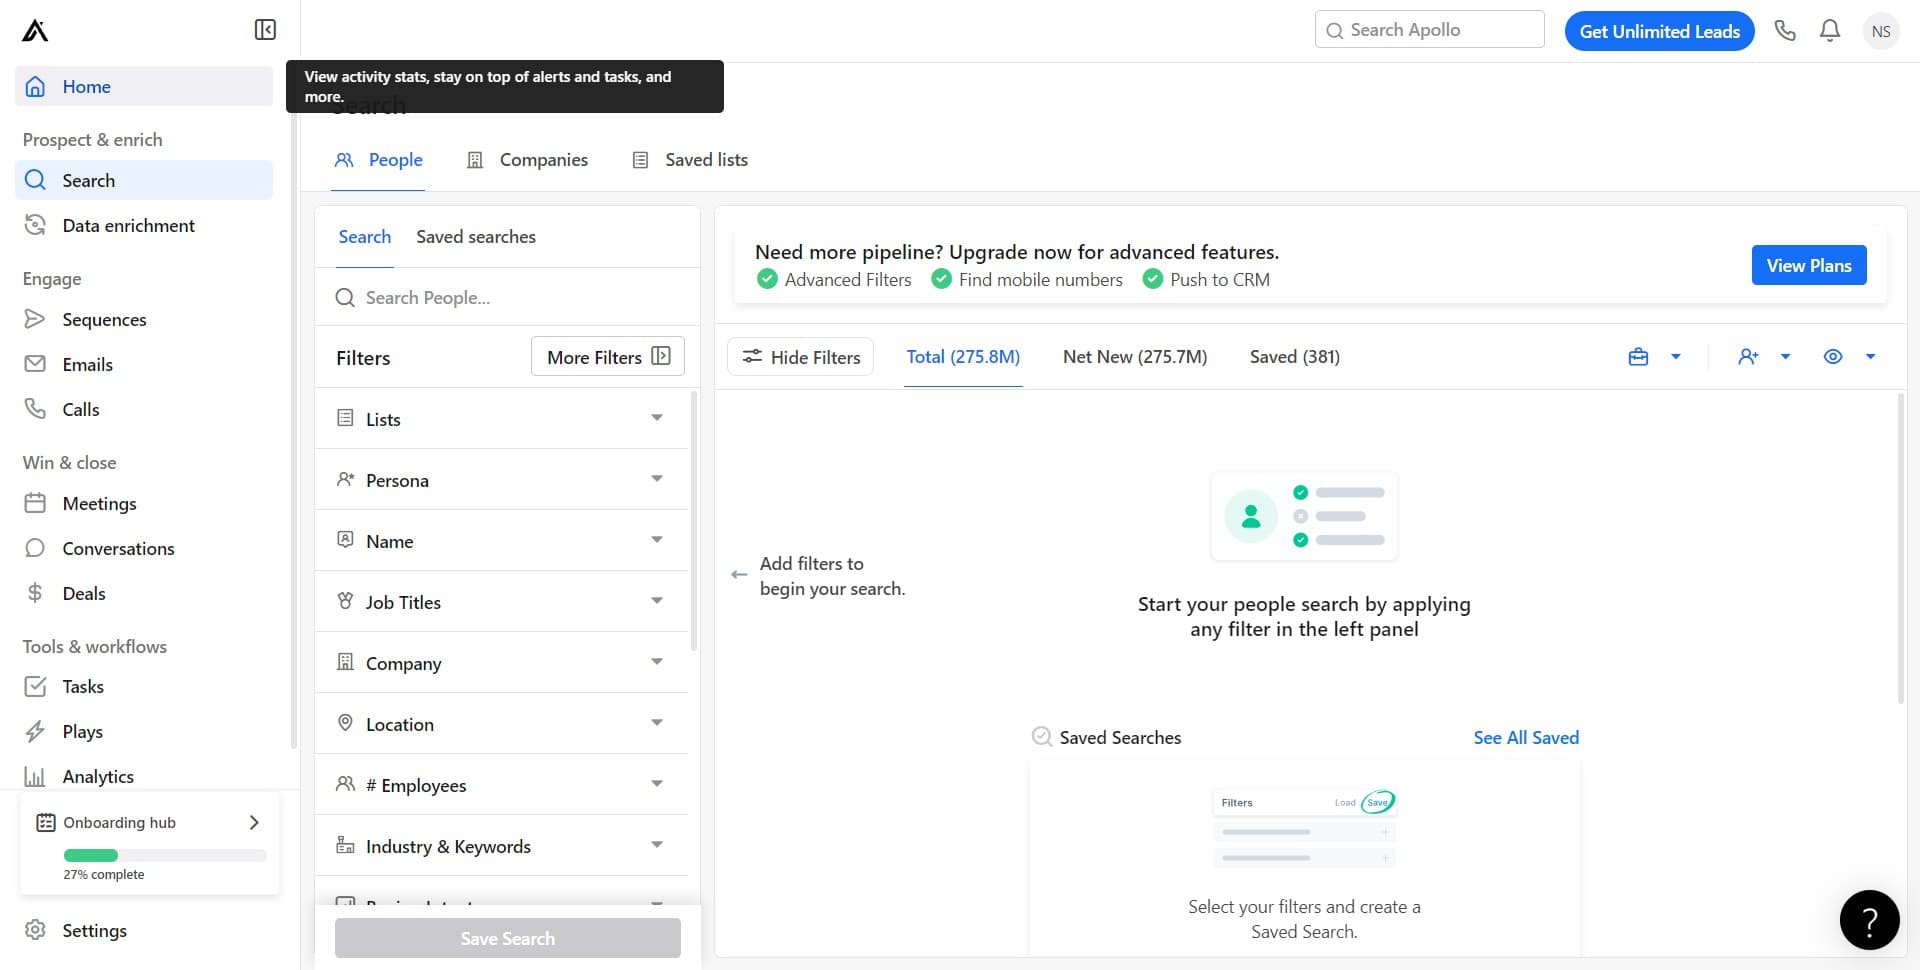Expand the Job Titles filter
This screenshot has height=970, width=1920.
(502, 602)
